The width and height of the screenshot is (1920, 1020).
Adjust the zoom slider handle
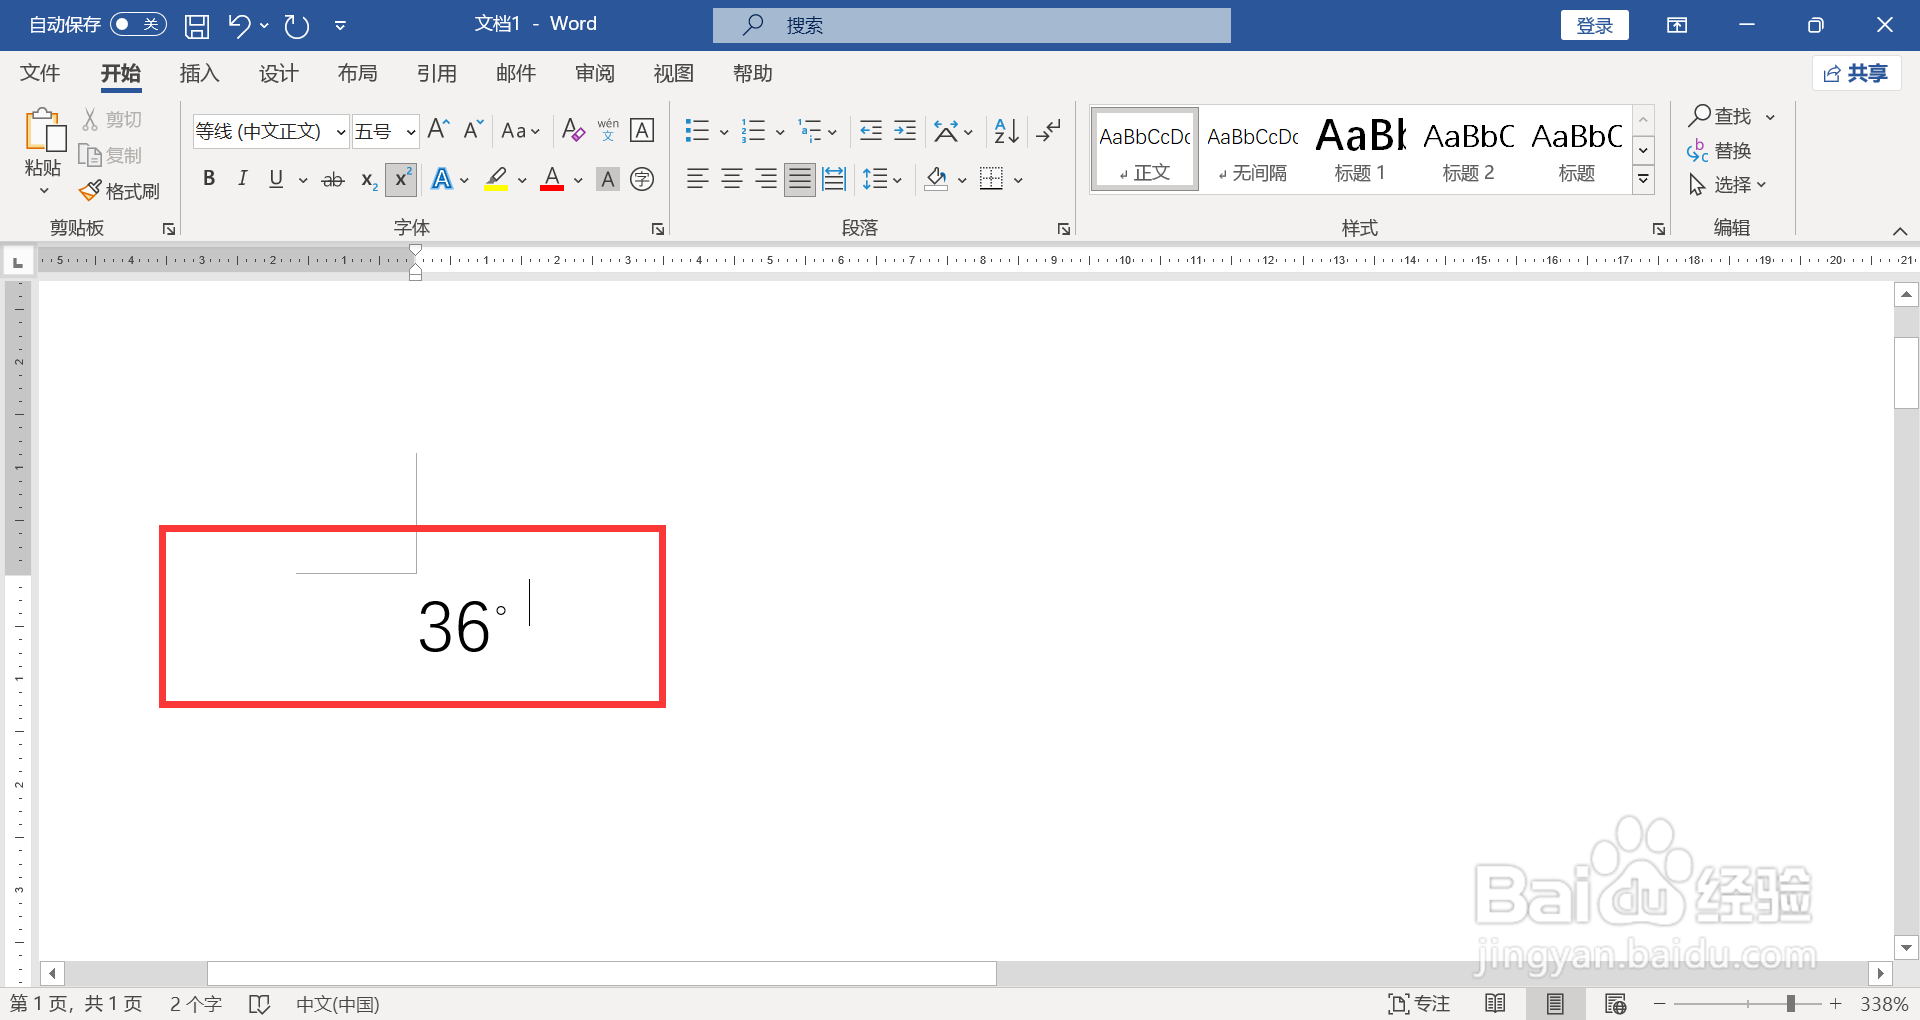(x=1791, y=1003)
